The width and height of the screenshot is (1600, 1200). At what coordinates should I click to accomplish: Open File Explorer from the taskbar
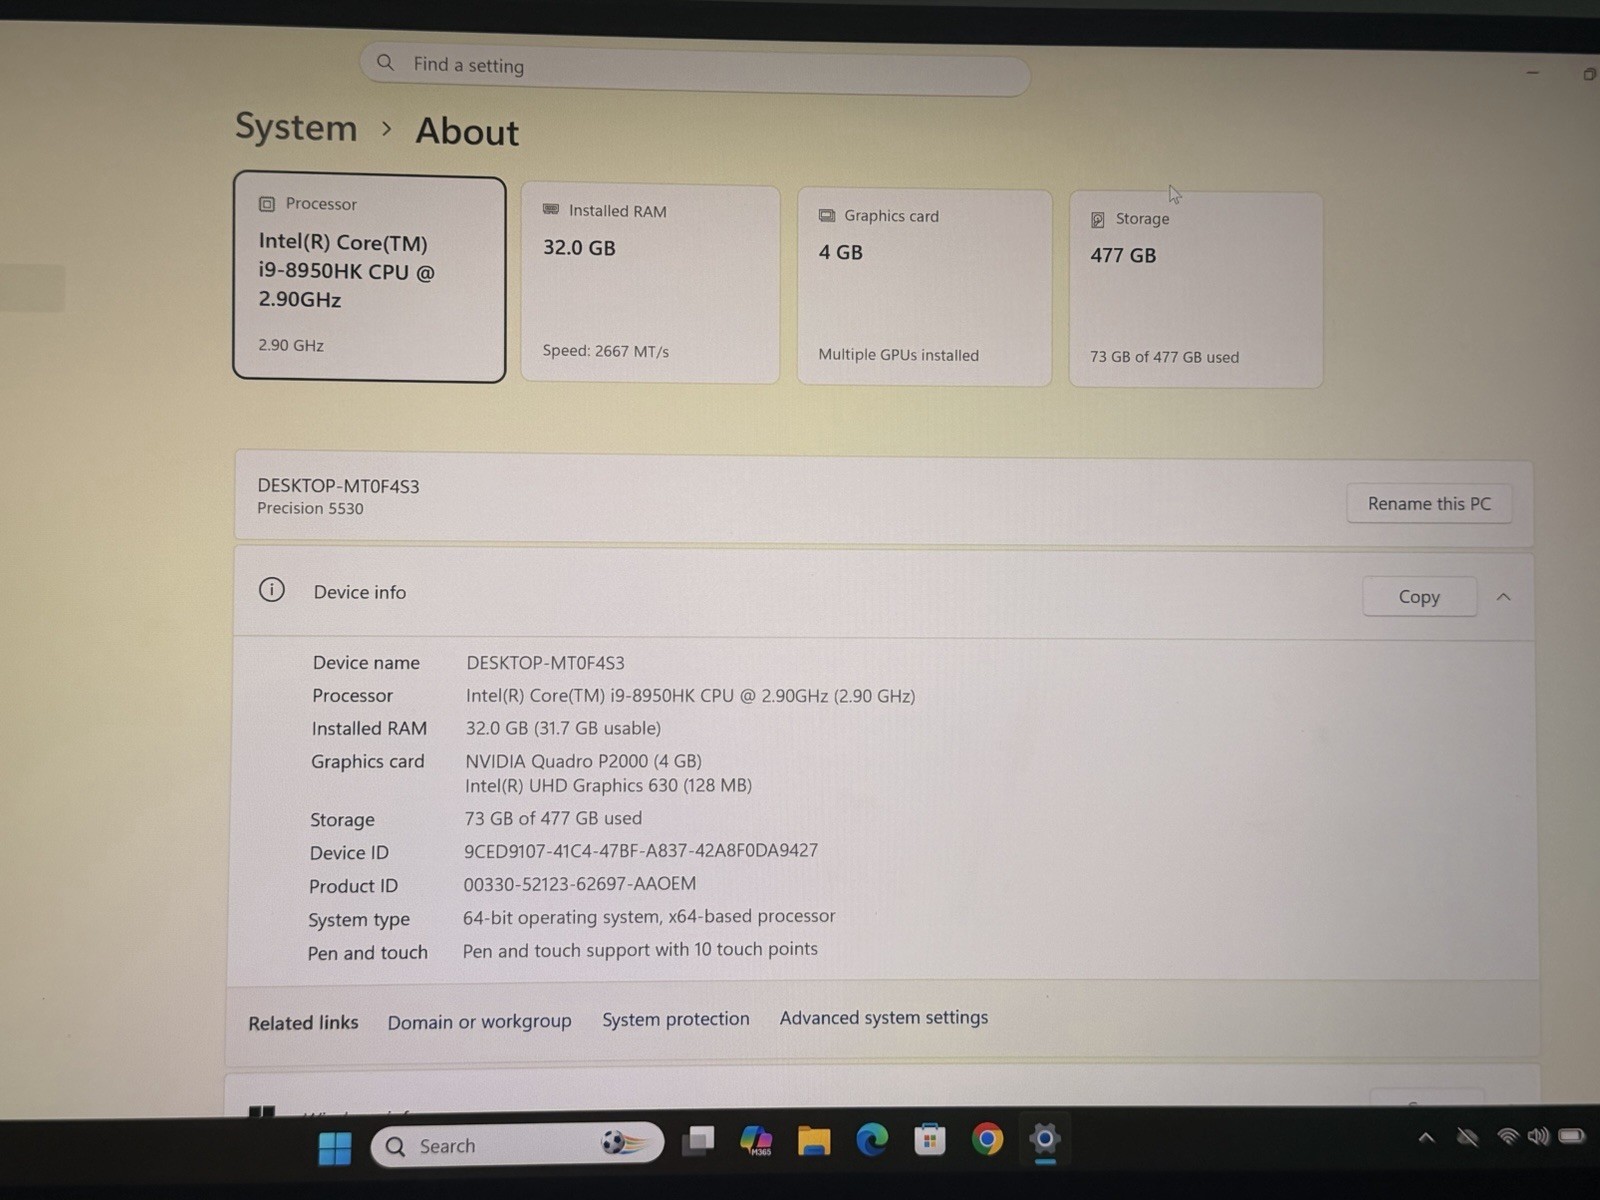click(x=814, y=1140)
